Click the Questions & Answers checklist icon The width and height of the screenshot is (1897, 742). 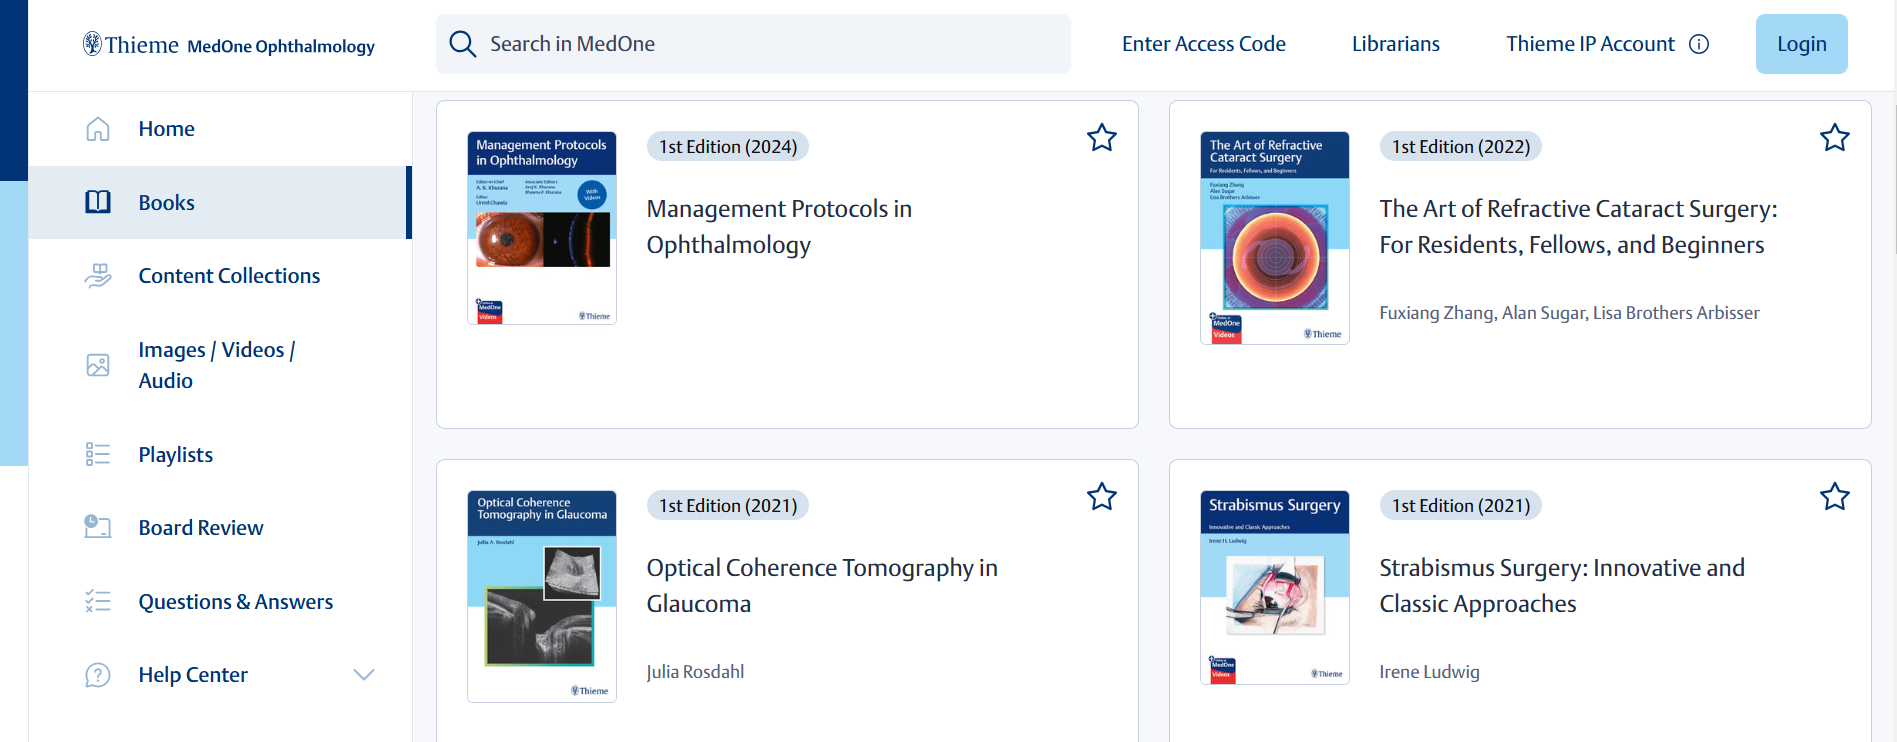(x=98, y=601)
